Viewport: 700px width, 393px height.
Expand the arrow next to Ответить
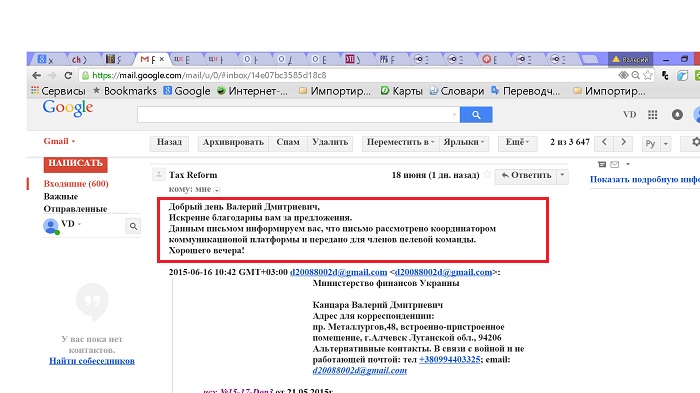click(562, 175)
